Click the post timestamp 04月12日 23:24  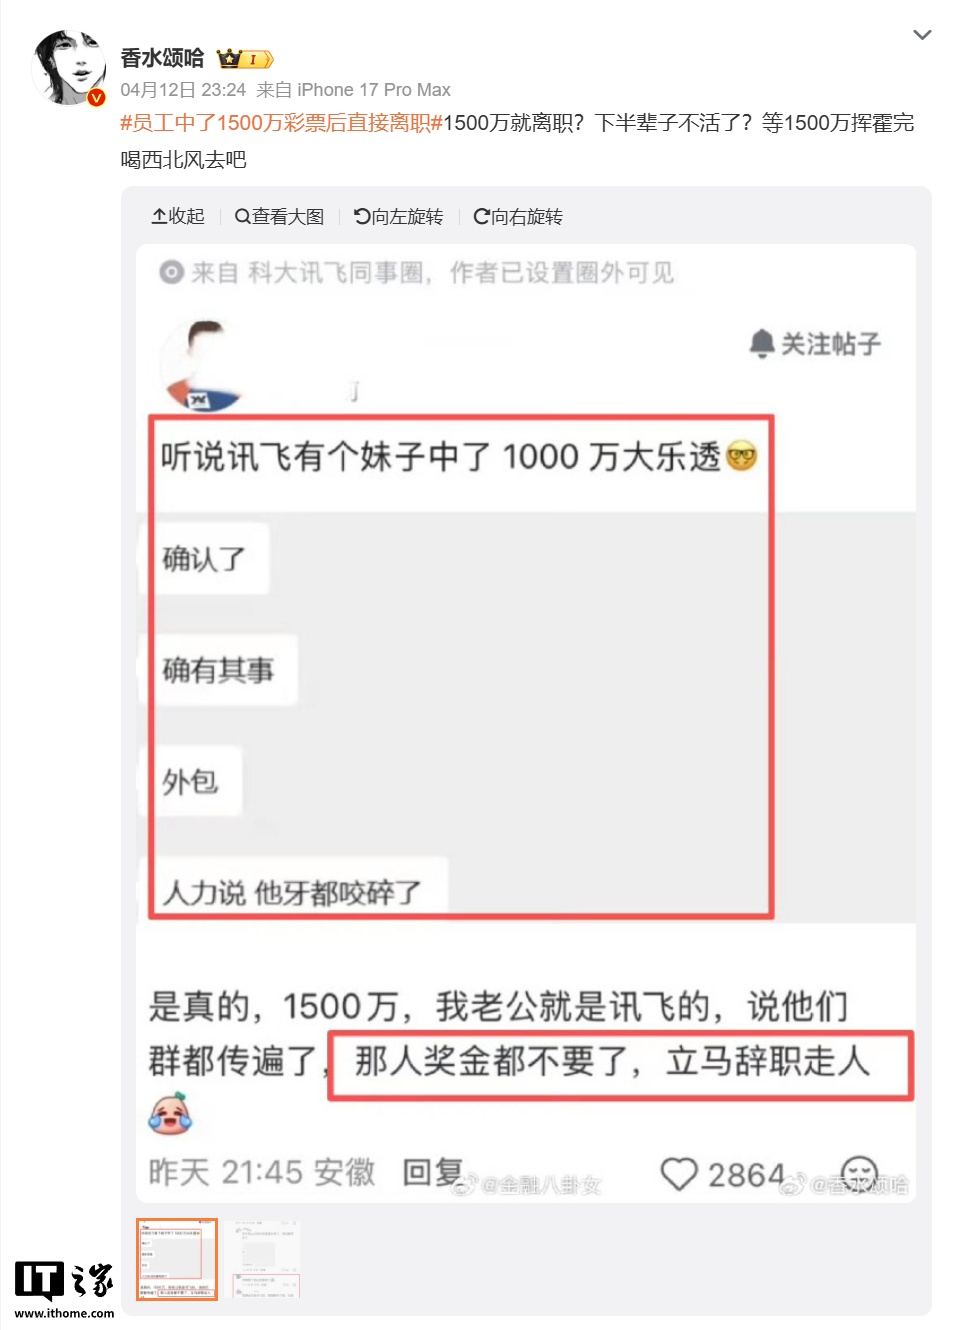tap(183, 90)
